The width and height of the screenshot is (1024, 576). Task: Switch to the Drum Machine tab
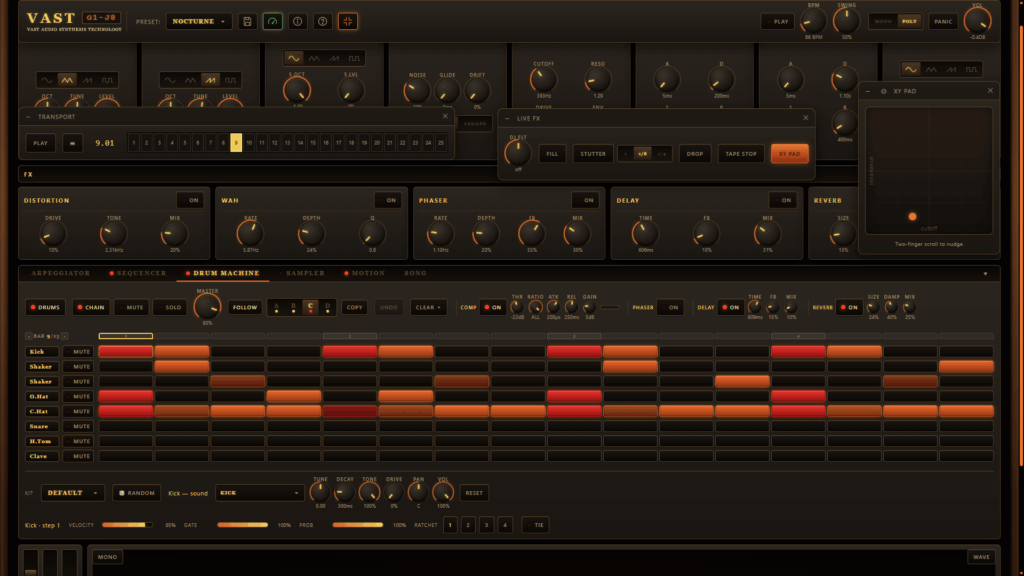pyautogui.click(x=223, y=273)
